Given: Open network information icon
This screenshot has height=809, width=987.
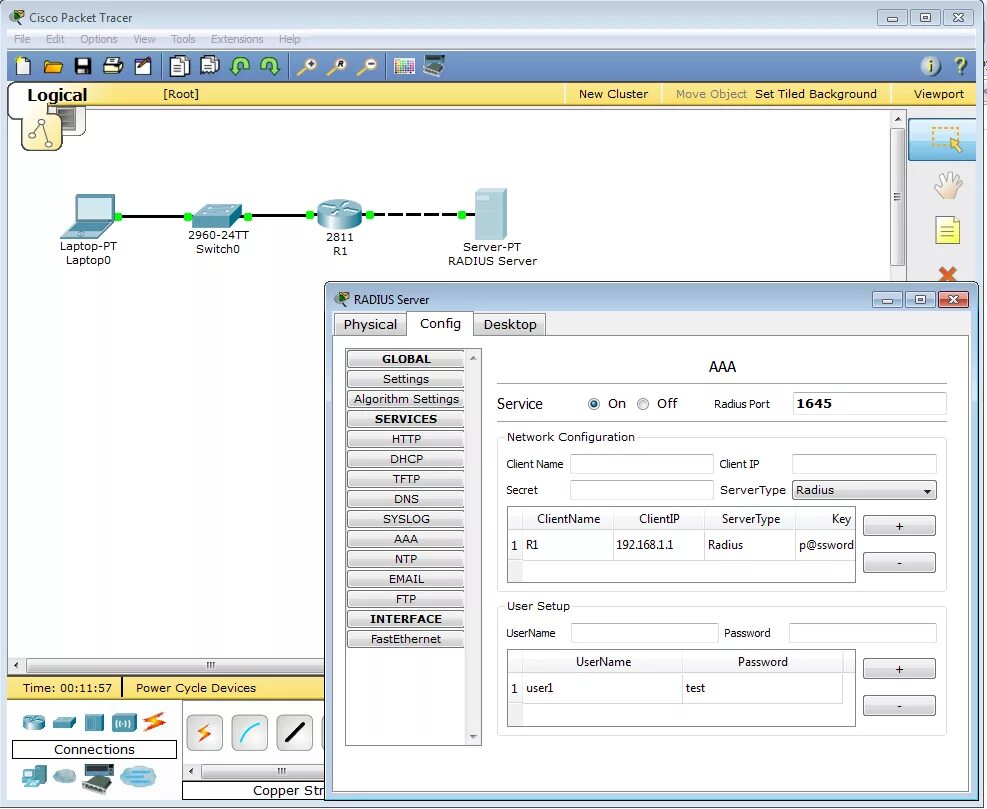Looking at the screenshot, I should point(930,65).
